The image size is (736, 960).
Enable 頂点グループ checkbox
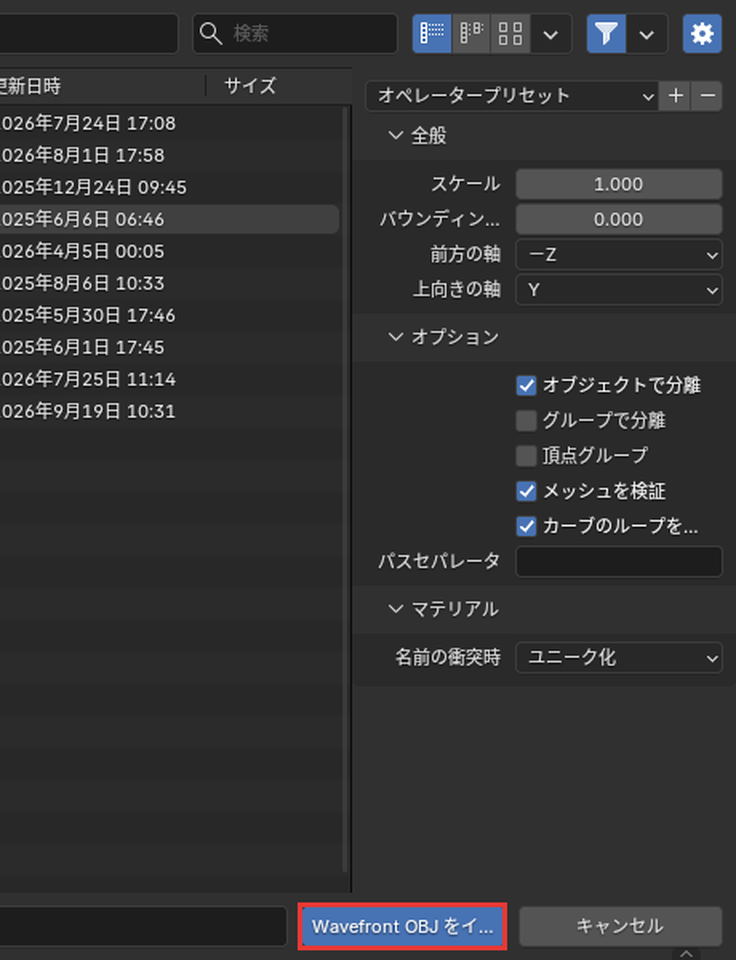pos(526,456)
